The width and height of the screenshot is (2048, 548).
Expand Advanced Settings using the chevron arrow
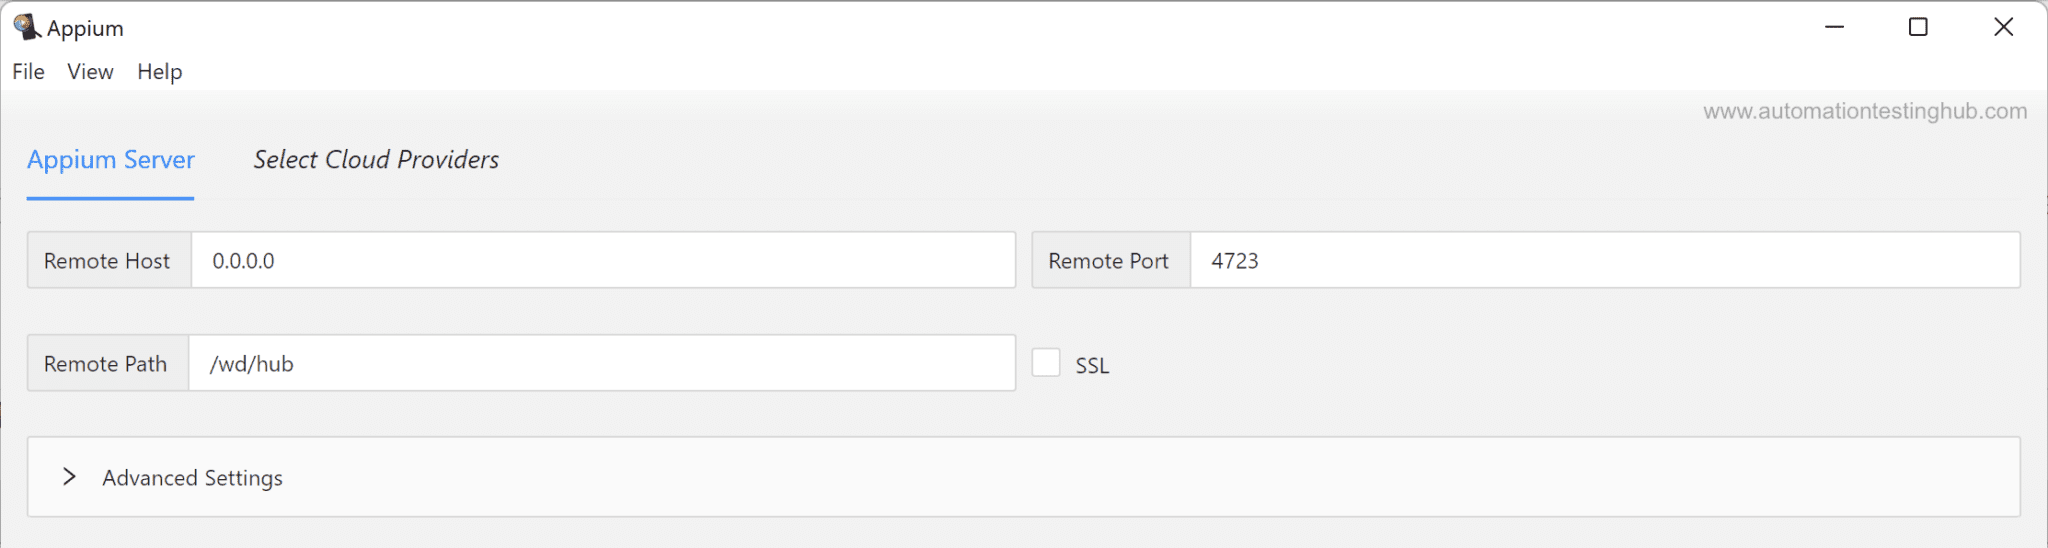(69, 477)
